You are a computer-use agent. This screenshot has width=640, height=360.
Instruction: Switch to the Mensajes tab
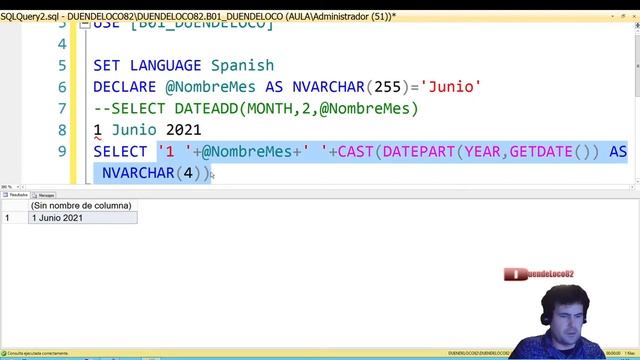(x=44, y=196)
